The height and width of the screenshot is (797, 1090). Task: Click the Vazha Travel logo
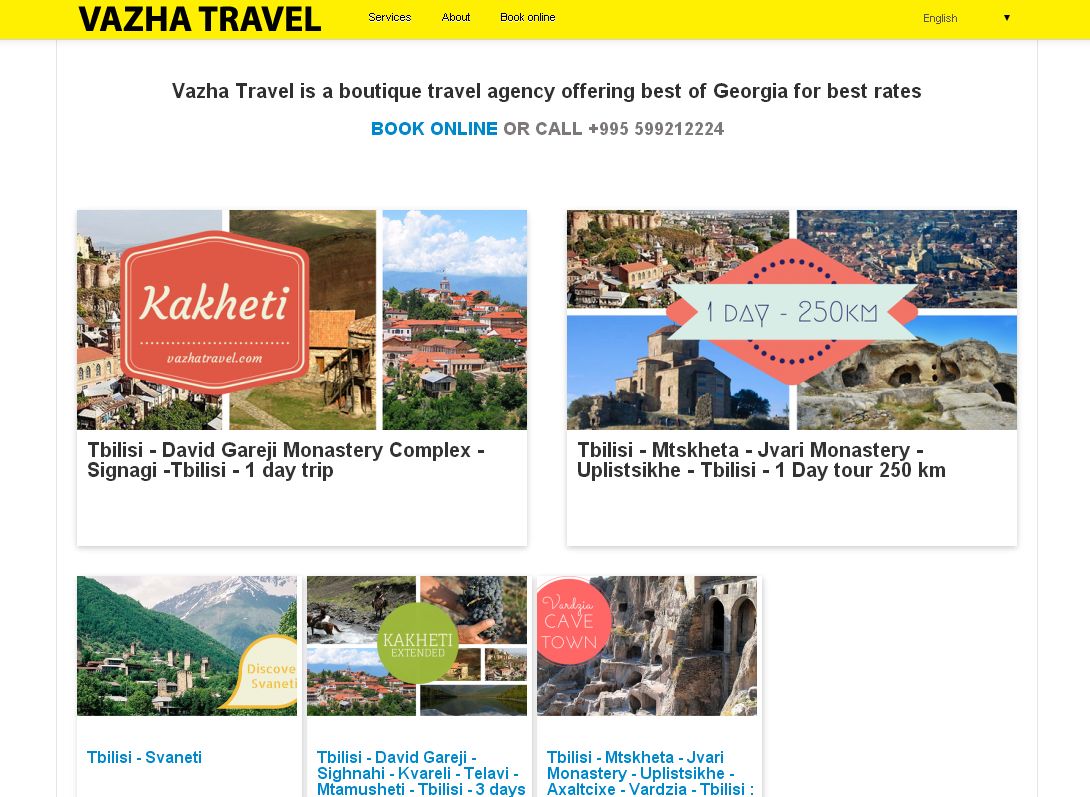200,19
